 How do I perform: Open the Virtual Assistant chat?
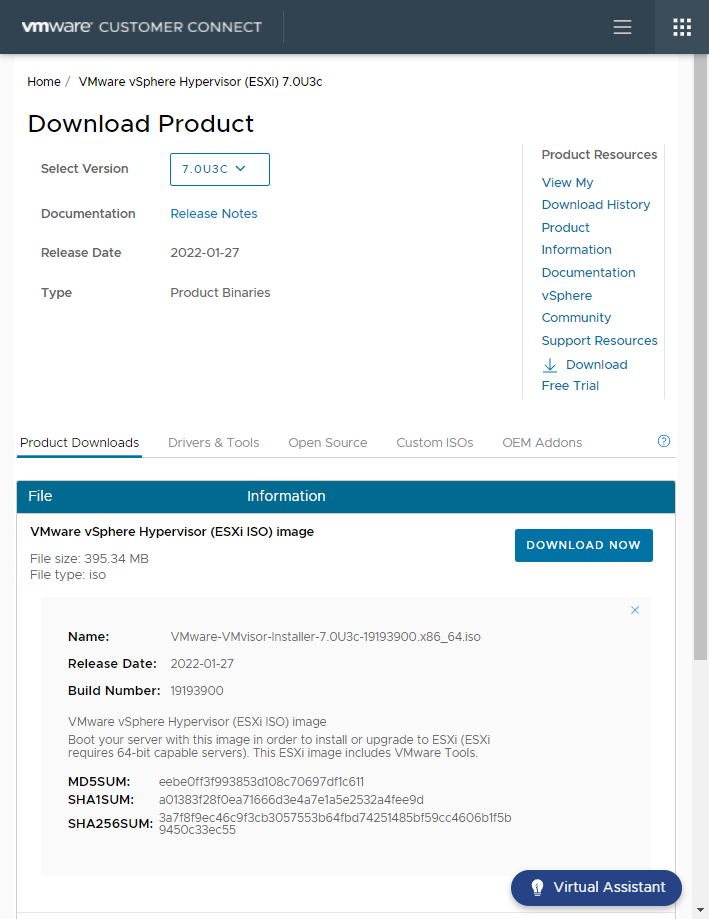click(596, 887)
